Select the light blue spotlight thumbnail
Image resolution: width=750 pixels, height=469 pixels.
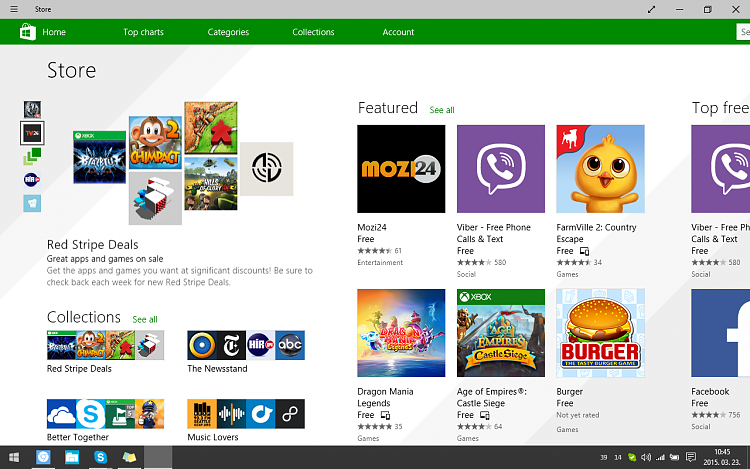click(x=33, y=203)
